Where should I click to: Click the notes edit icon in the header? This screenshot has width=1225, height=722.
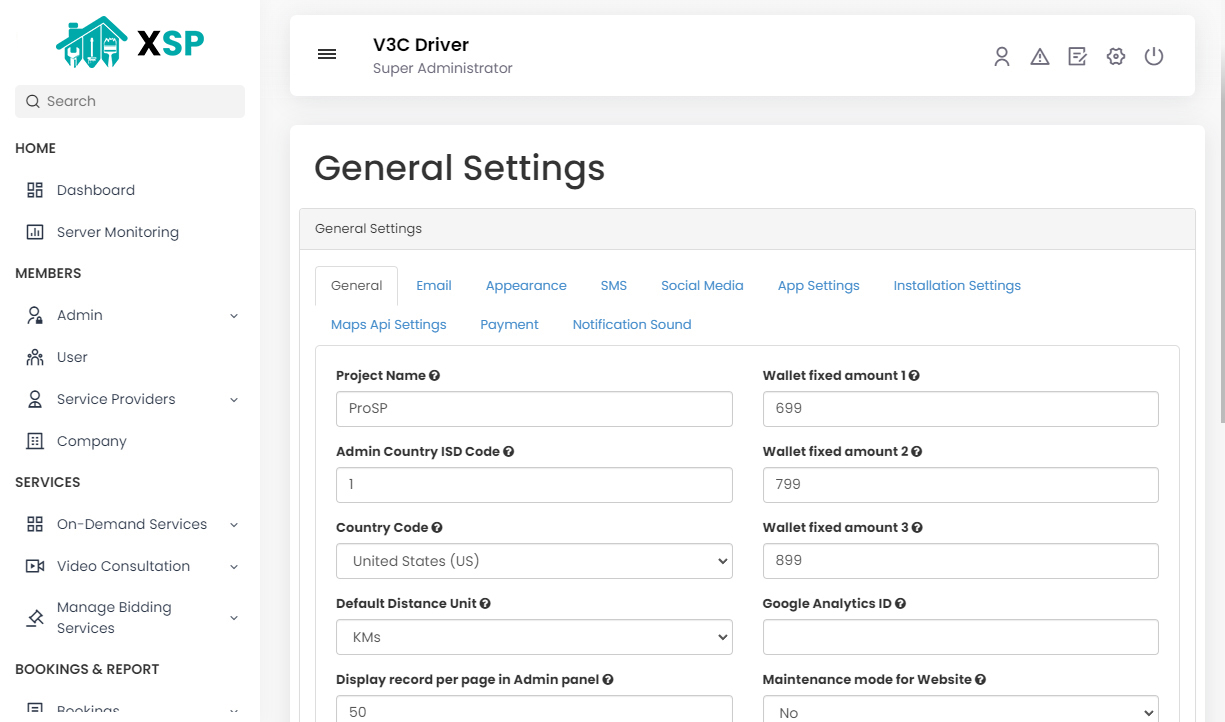click(1077, 56)
